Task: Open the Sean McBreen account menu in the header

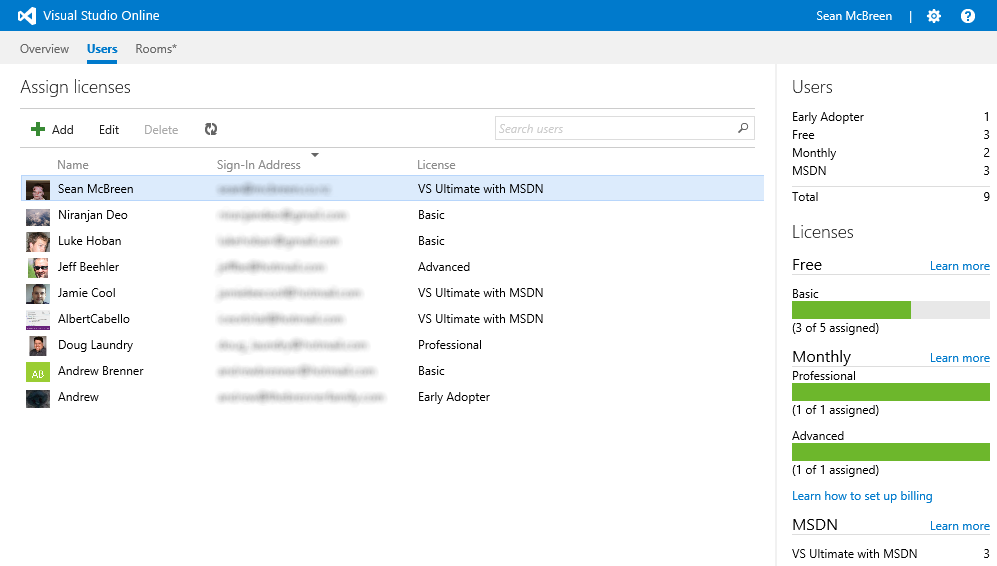Action: [x=853, y=16]
